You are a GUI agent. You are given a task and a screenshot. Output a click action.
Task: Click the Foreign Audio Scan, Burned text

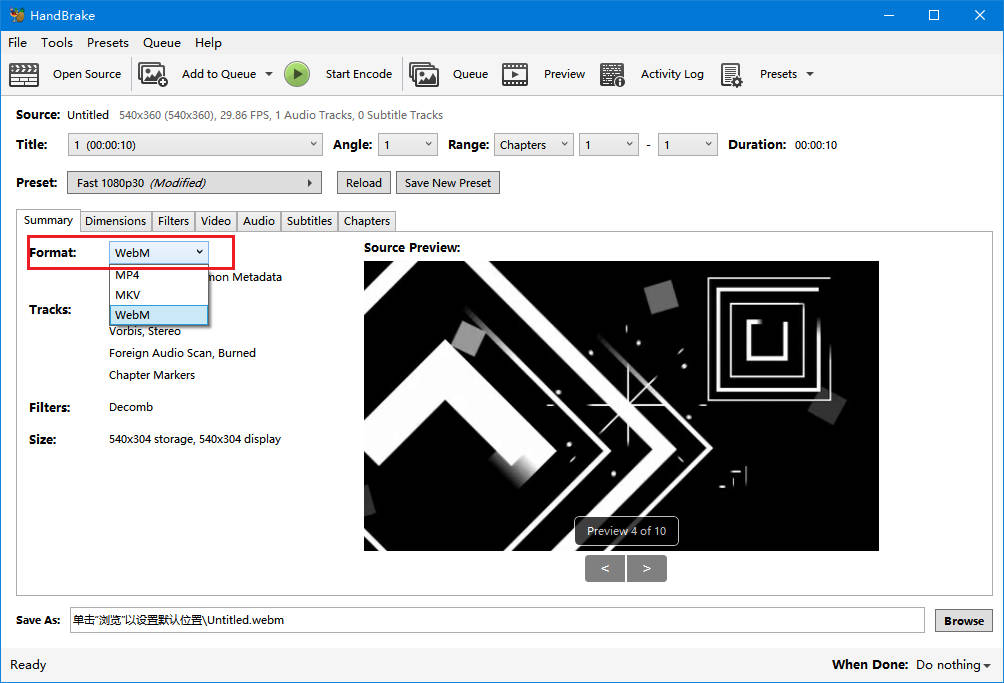click(182, 353)
